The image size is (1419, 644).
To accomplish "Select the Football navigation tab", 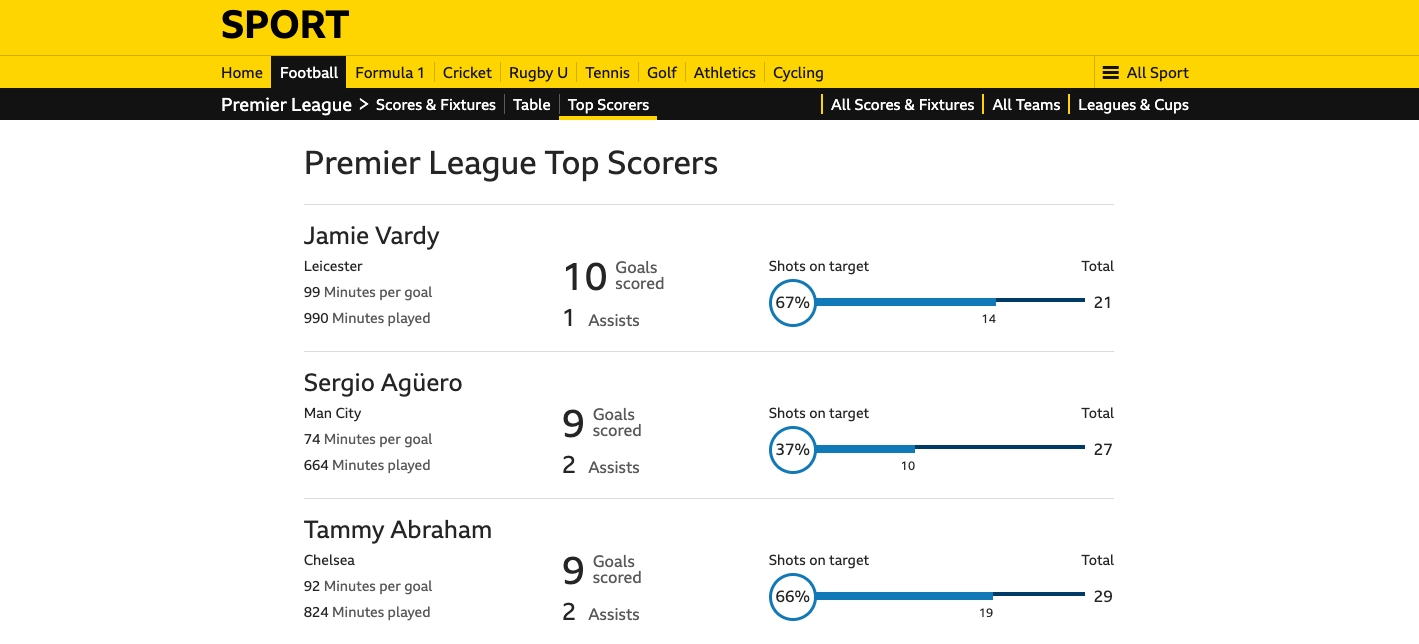I will (x=309, y=73).
